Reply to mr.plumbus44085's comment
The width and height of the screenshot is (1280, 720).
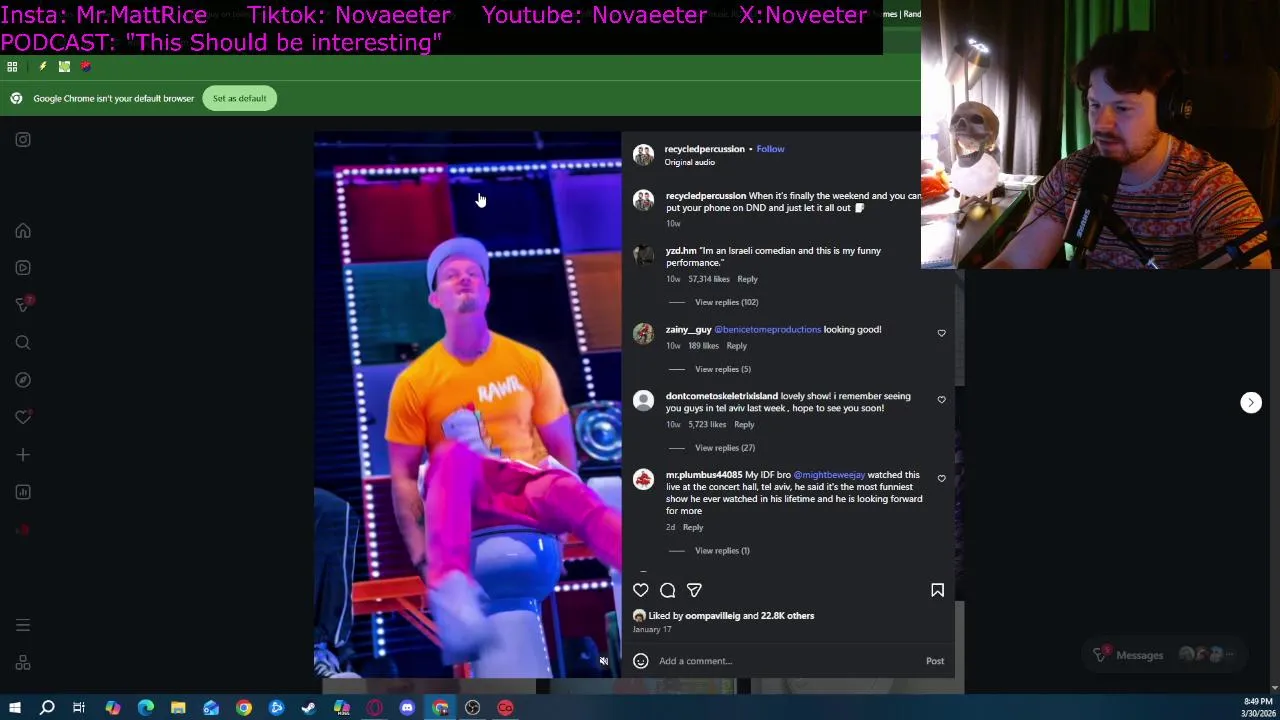coord(693,527)
